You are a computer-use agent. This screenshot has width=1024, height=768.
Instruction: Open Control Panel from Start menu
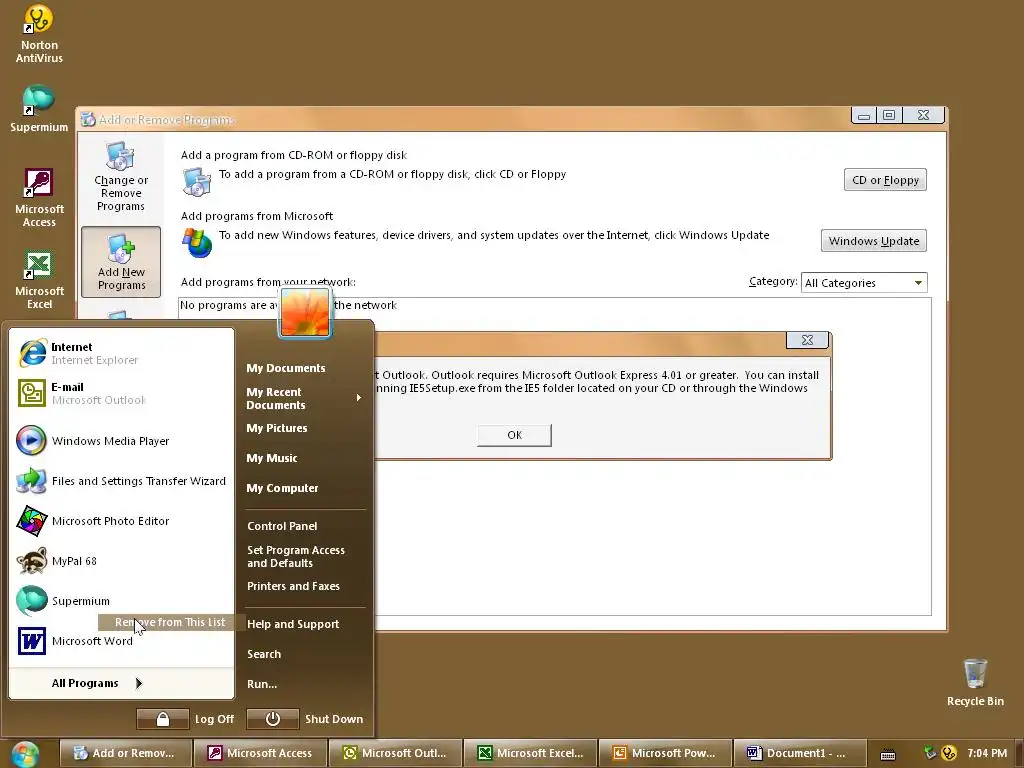[x=282, y=526]
